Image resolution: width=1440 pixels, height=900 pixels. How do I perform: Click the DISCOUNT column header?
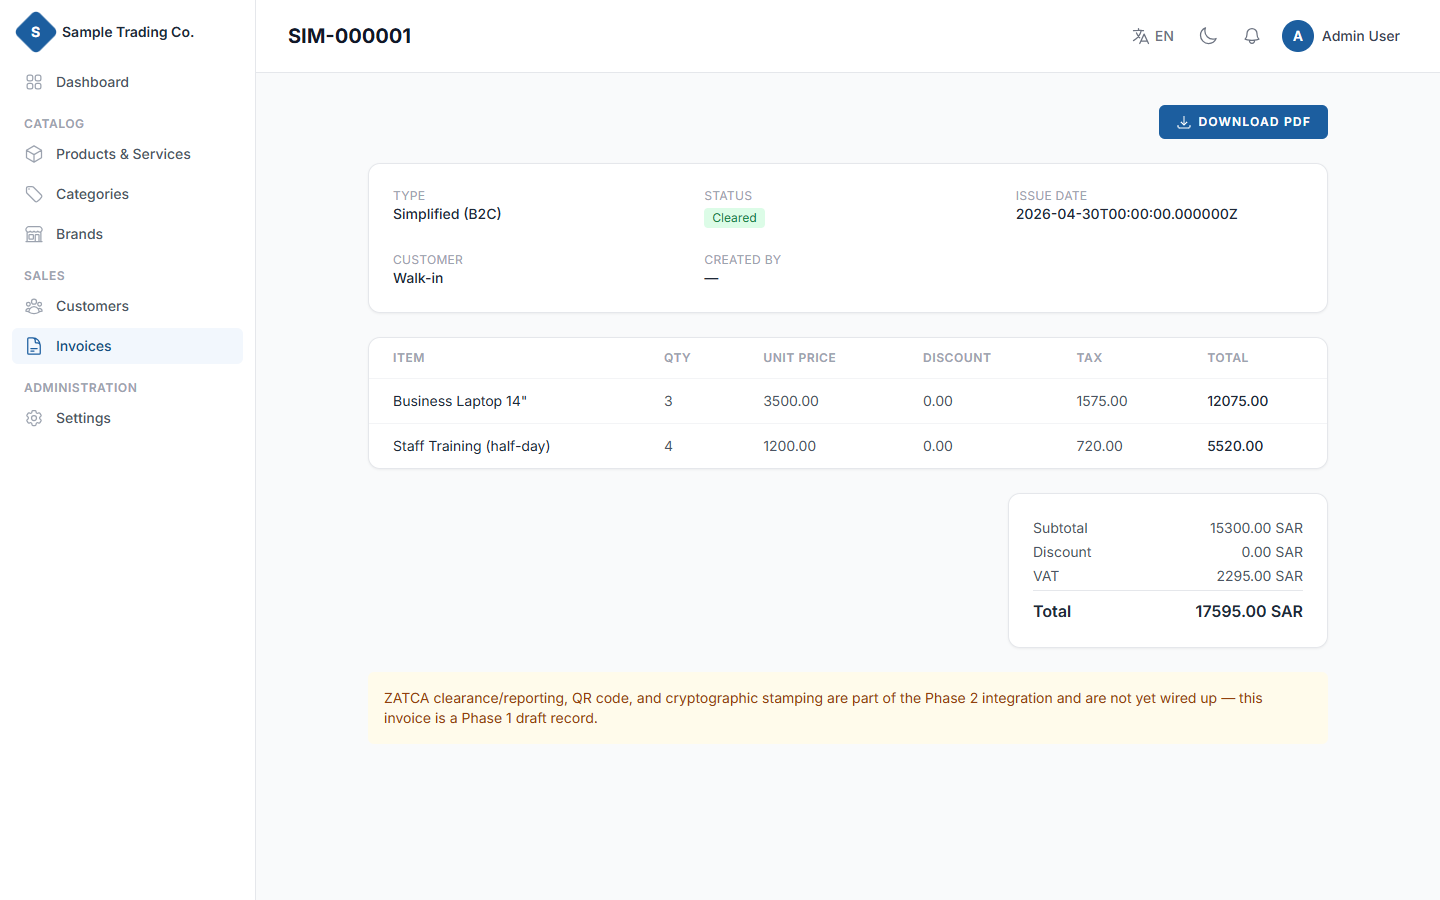tap(956, 358)
